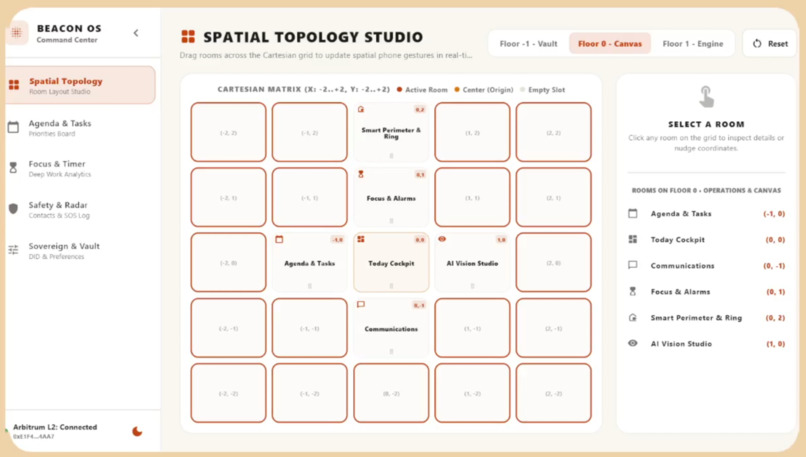Click the Beacon OS logo icon
This screenshot has height=457, width=806.
click(16, 33)
